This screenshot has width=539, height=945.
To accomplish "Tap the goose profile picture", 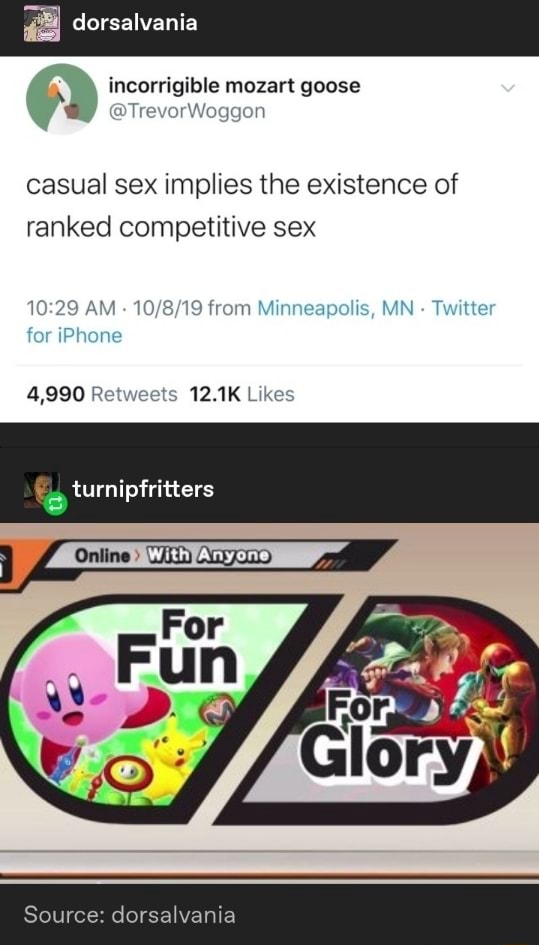I will pos(61,99).
